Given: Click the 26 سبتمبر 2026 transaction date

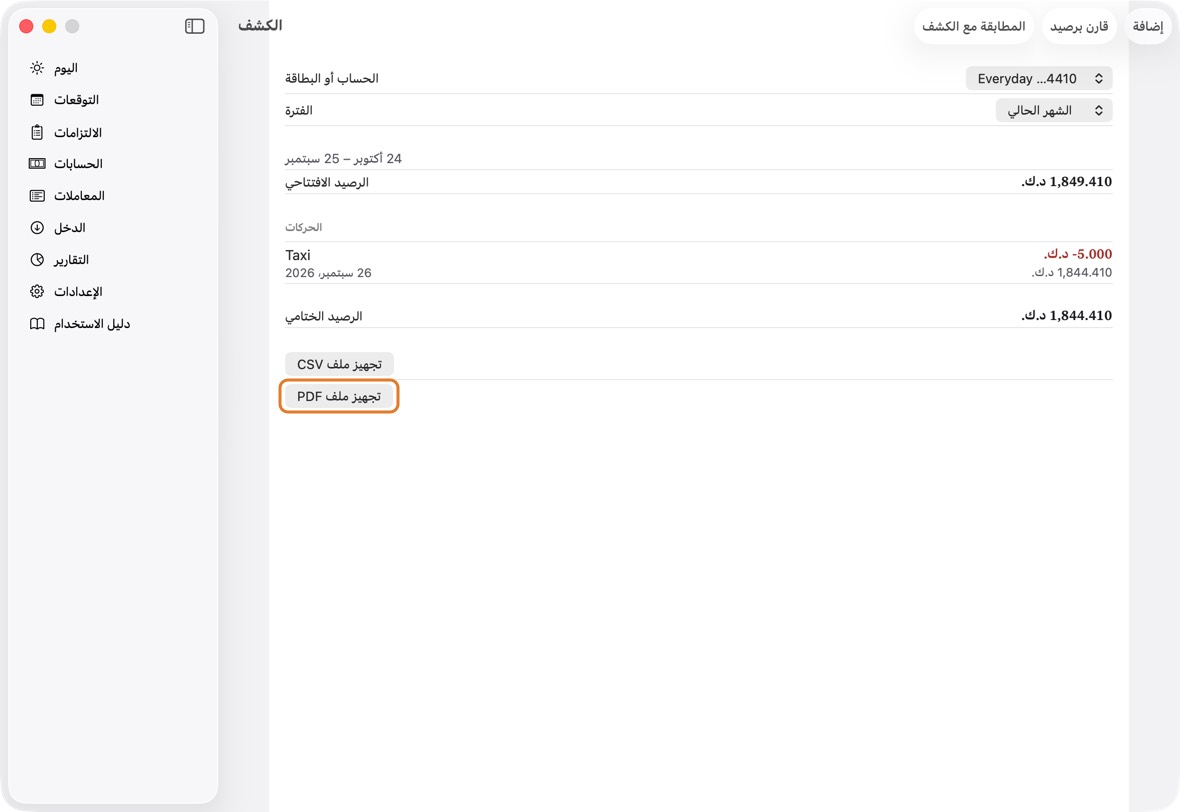Looking at the screenshot, I should pos(328,272).
